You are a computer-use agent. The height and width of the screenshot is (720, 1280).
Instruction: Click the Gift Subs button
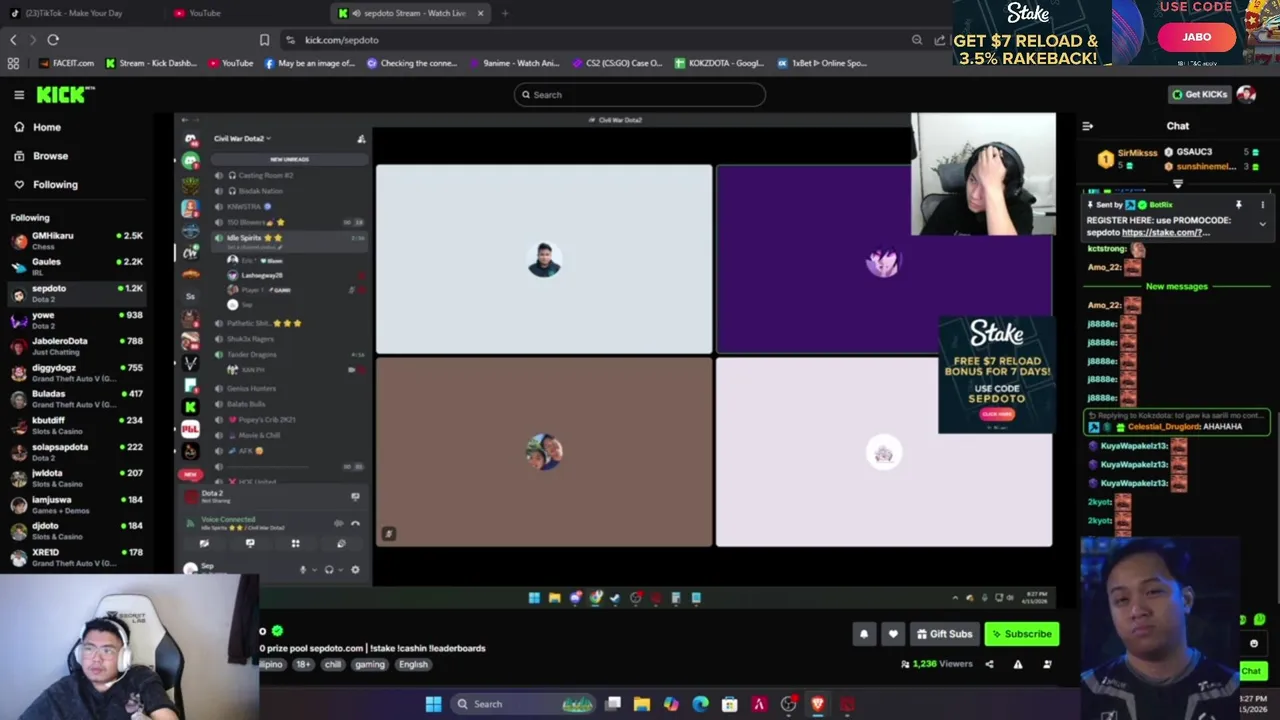[x=943, y=634]
